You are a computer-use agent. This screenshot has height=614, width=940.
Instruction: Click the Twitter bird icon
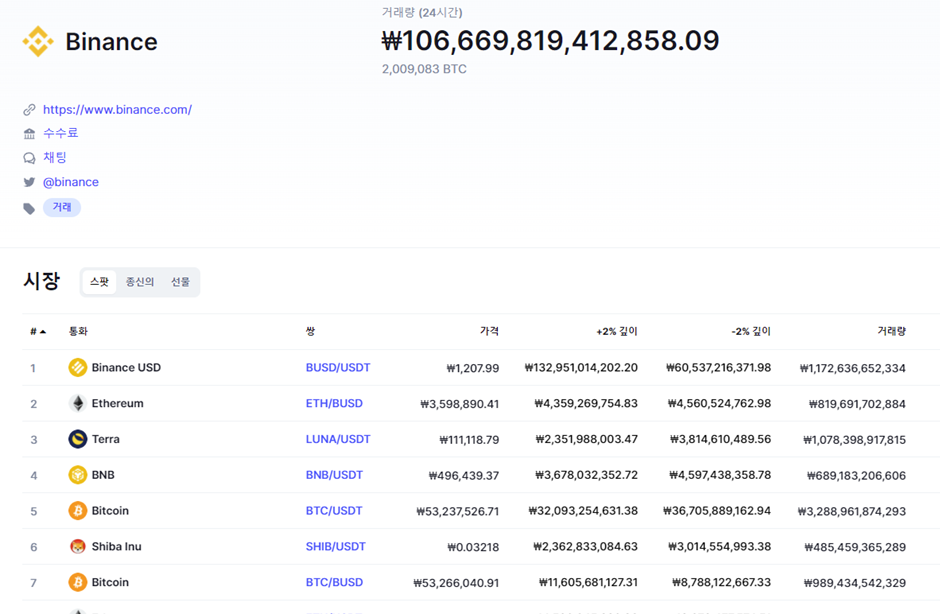[29, 183]
